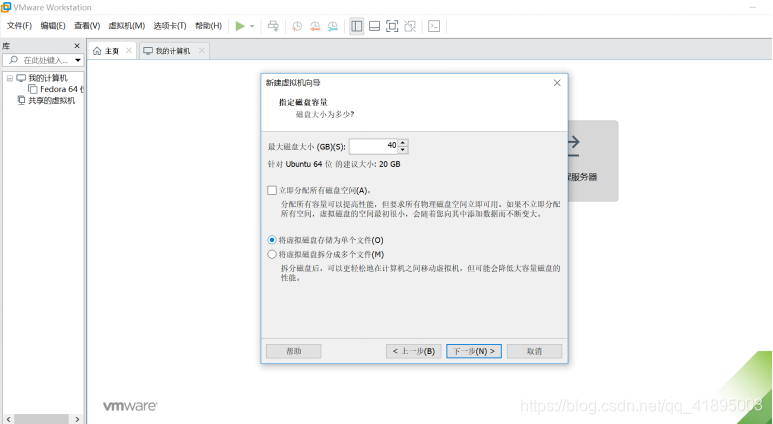Click the revert to snapshot icon
This screenshot has height=424, width=773.
315,26
